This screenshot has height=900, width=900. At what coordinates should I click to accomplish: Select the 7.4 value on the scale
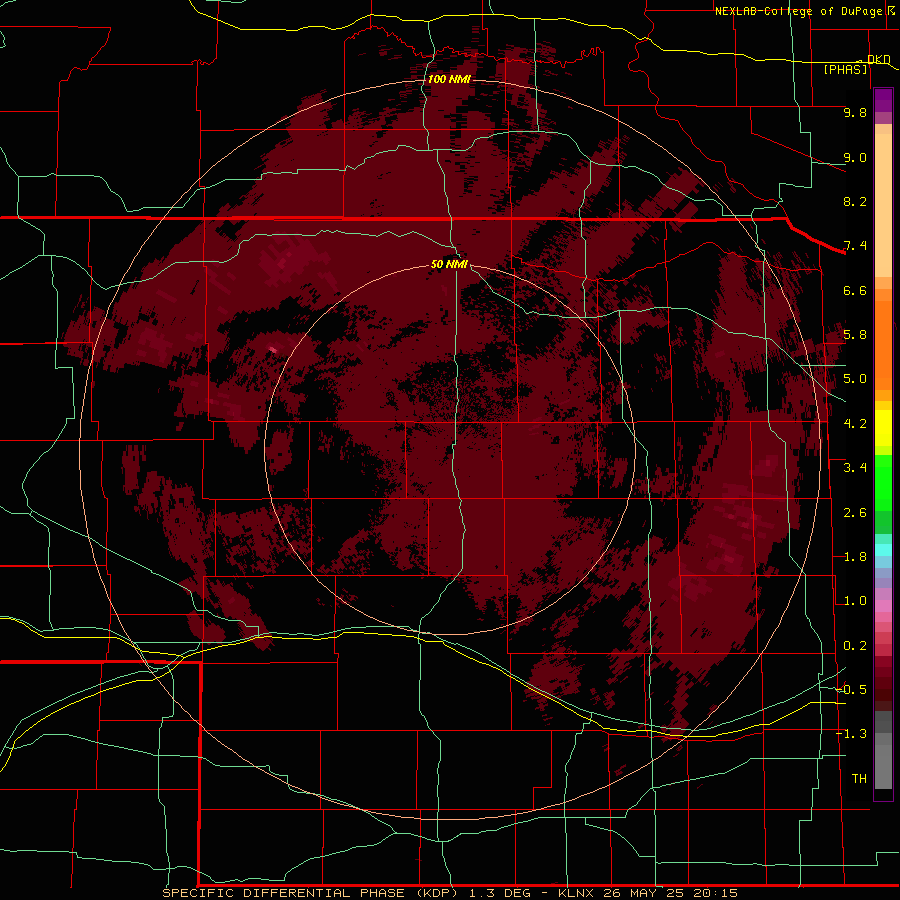[x=855, y=246]
